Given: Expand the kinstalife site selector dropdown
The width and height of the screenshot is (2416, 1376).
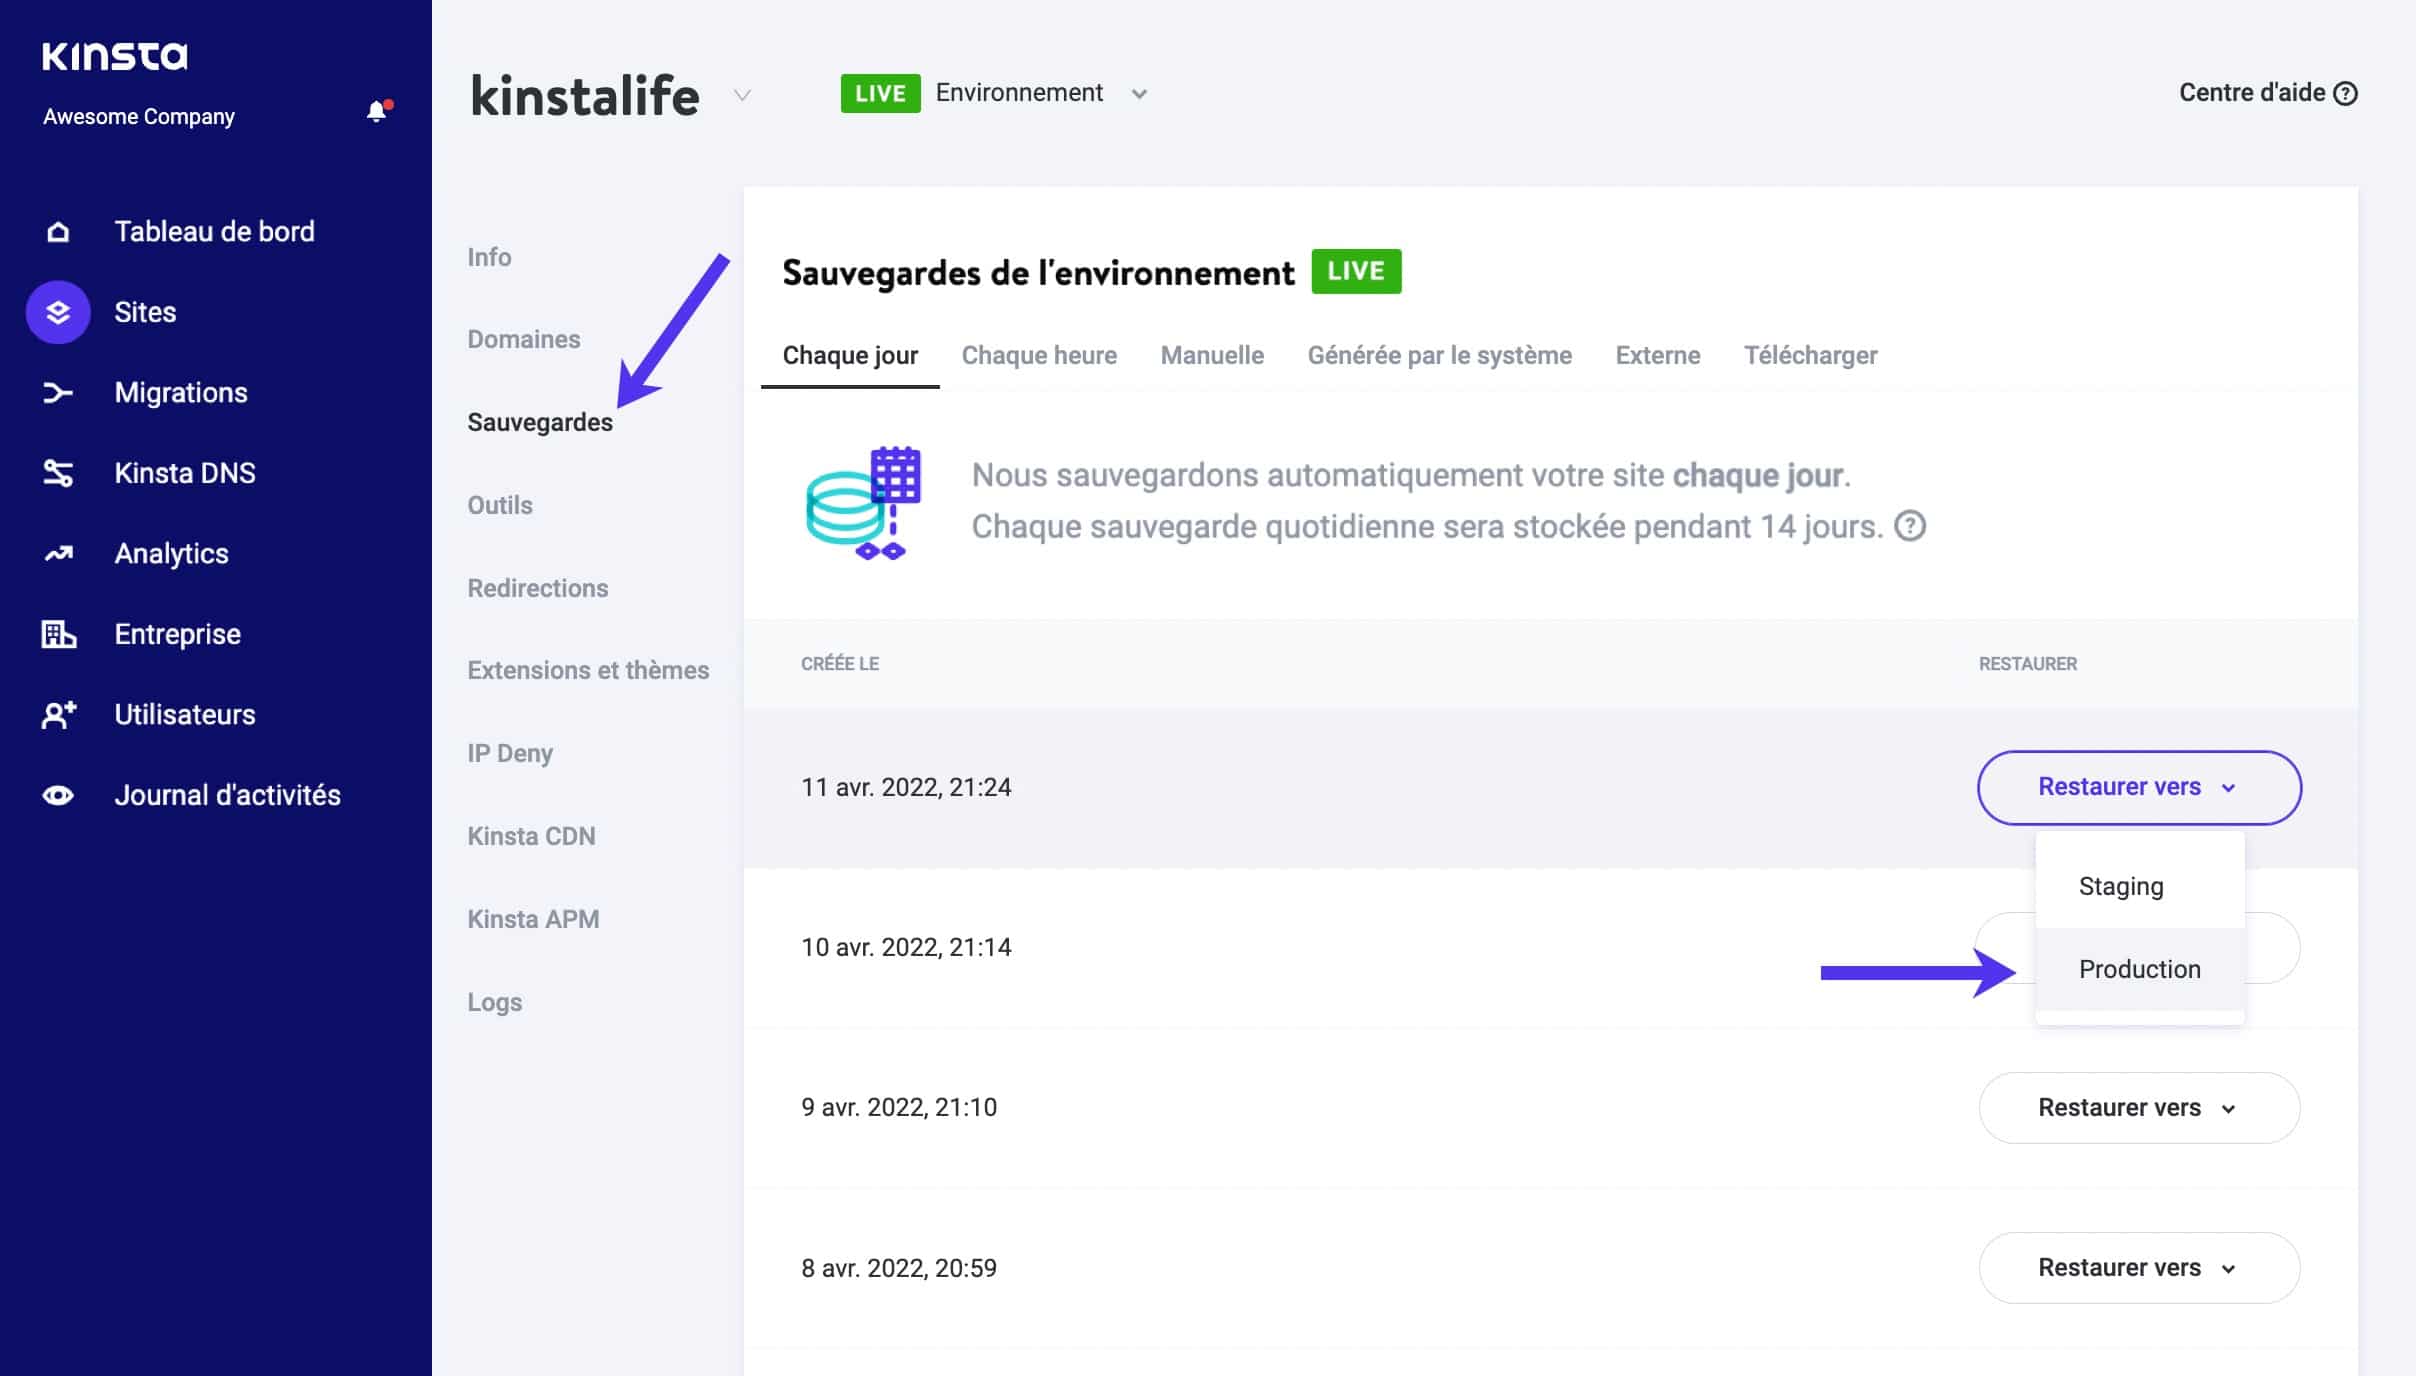Looking at the screenshot, I should pyautogui.click(x=741, y=95).
